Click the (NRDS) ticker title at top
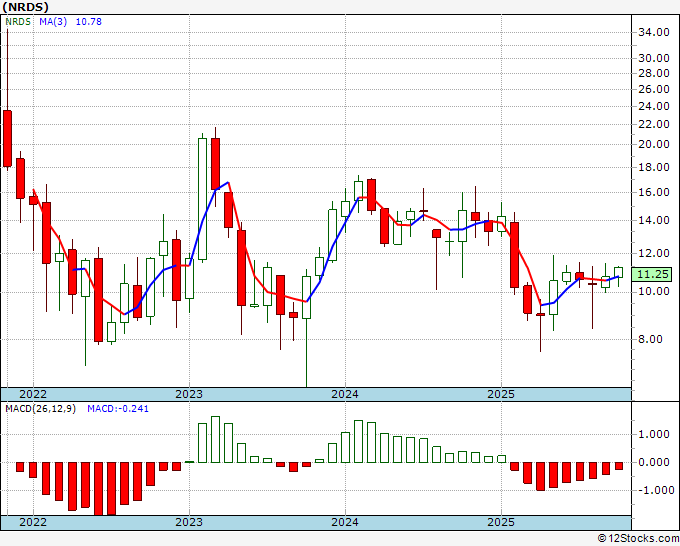This screenshot has width=680, height=546. (27, 7)
